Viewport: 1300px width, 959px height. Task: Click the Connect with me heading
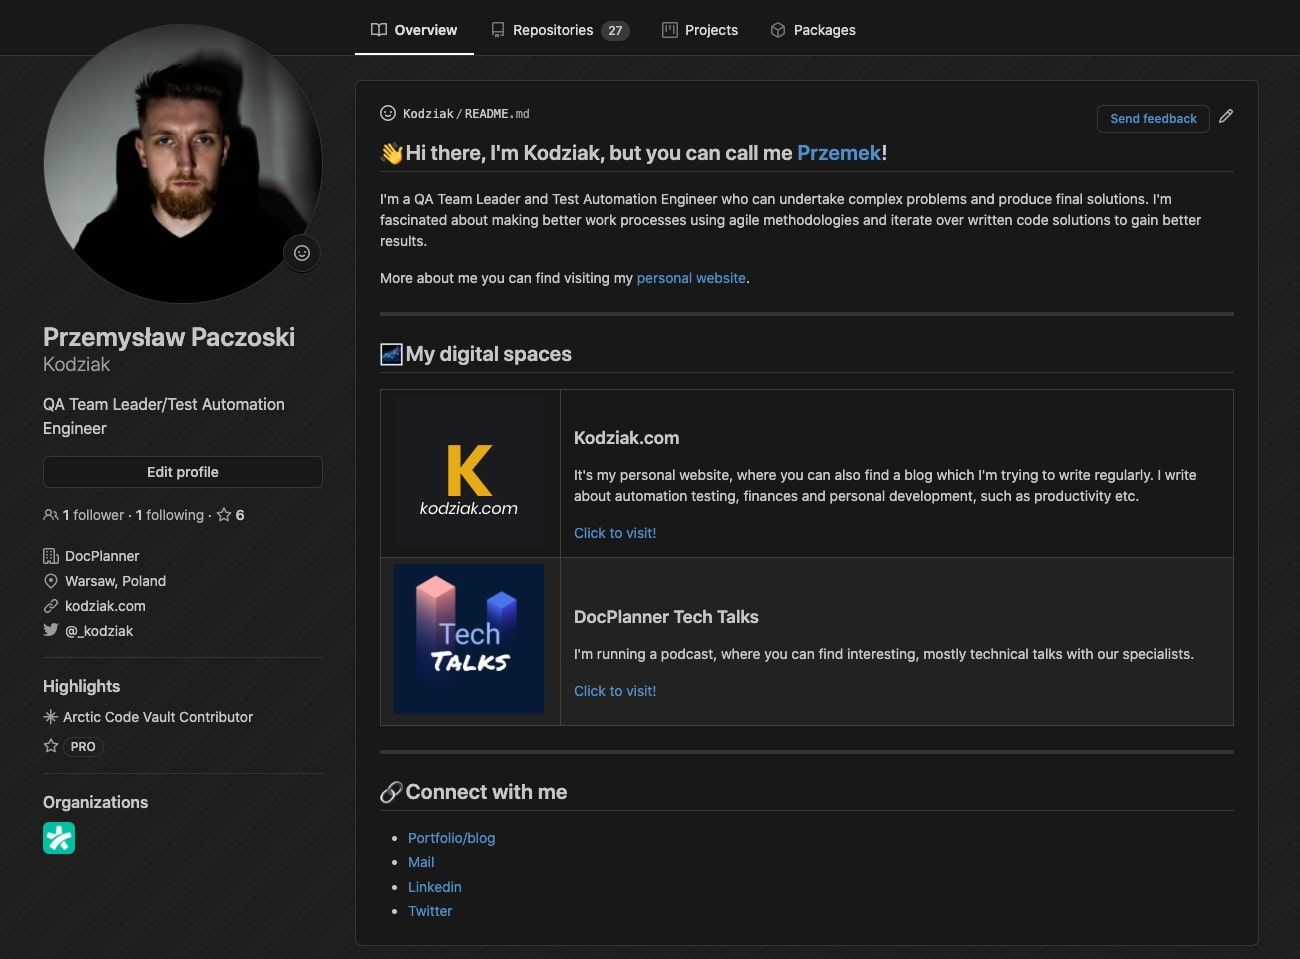(x=486, y=792)
